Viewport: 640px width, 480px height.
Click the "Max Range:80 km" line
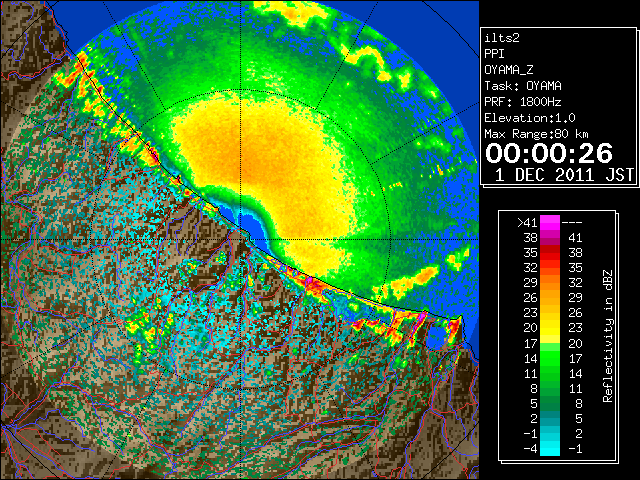(x=536, y=134)
